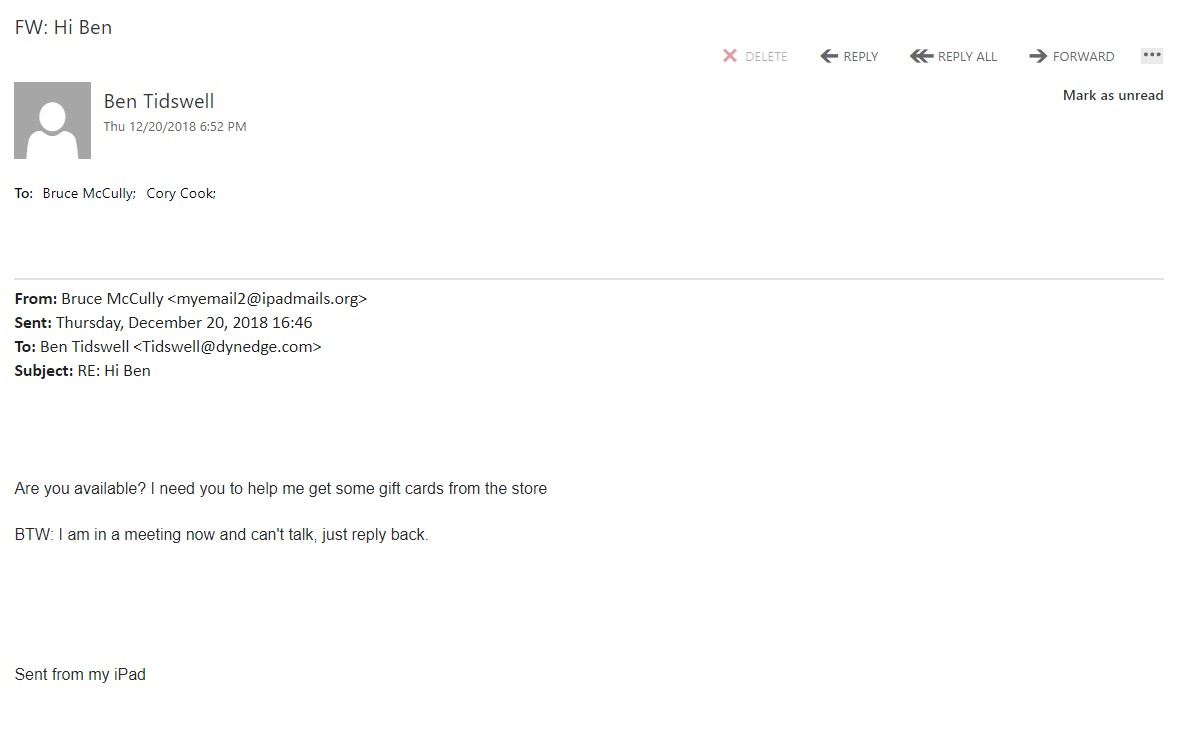Click the Reply All double-arrow icon
1179x747 pixels.
click(x=921, y=56)
